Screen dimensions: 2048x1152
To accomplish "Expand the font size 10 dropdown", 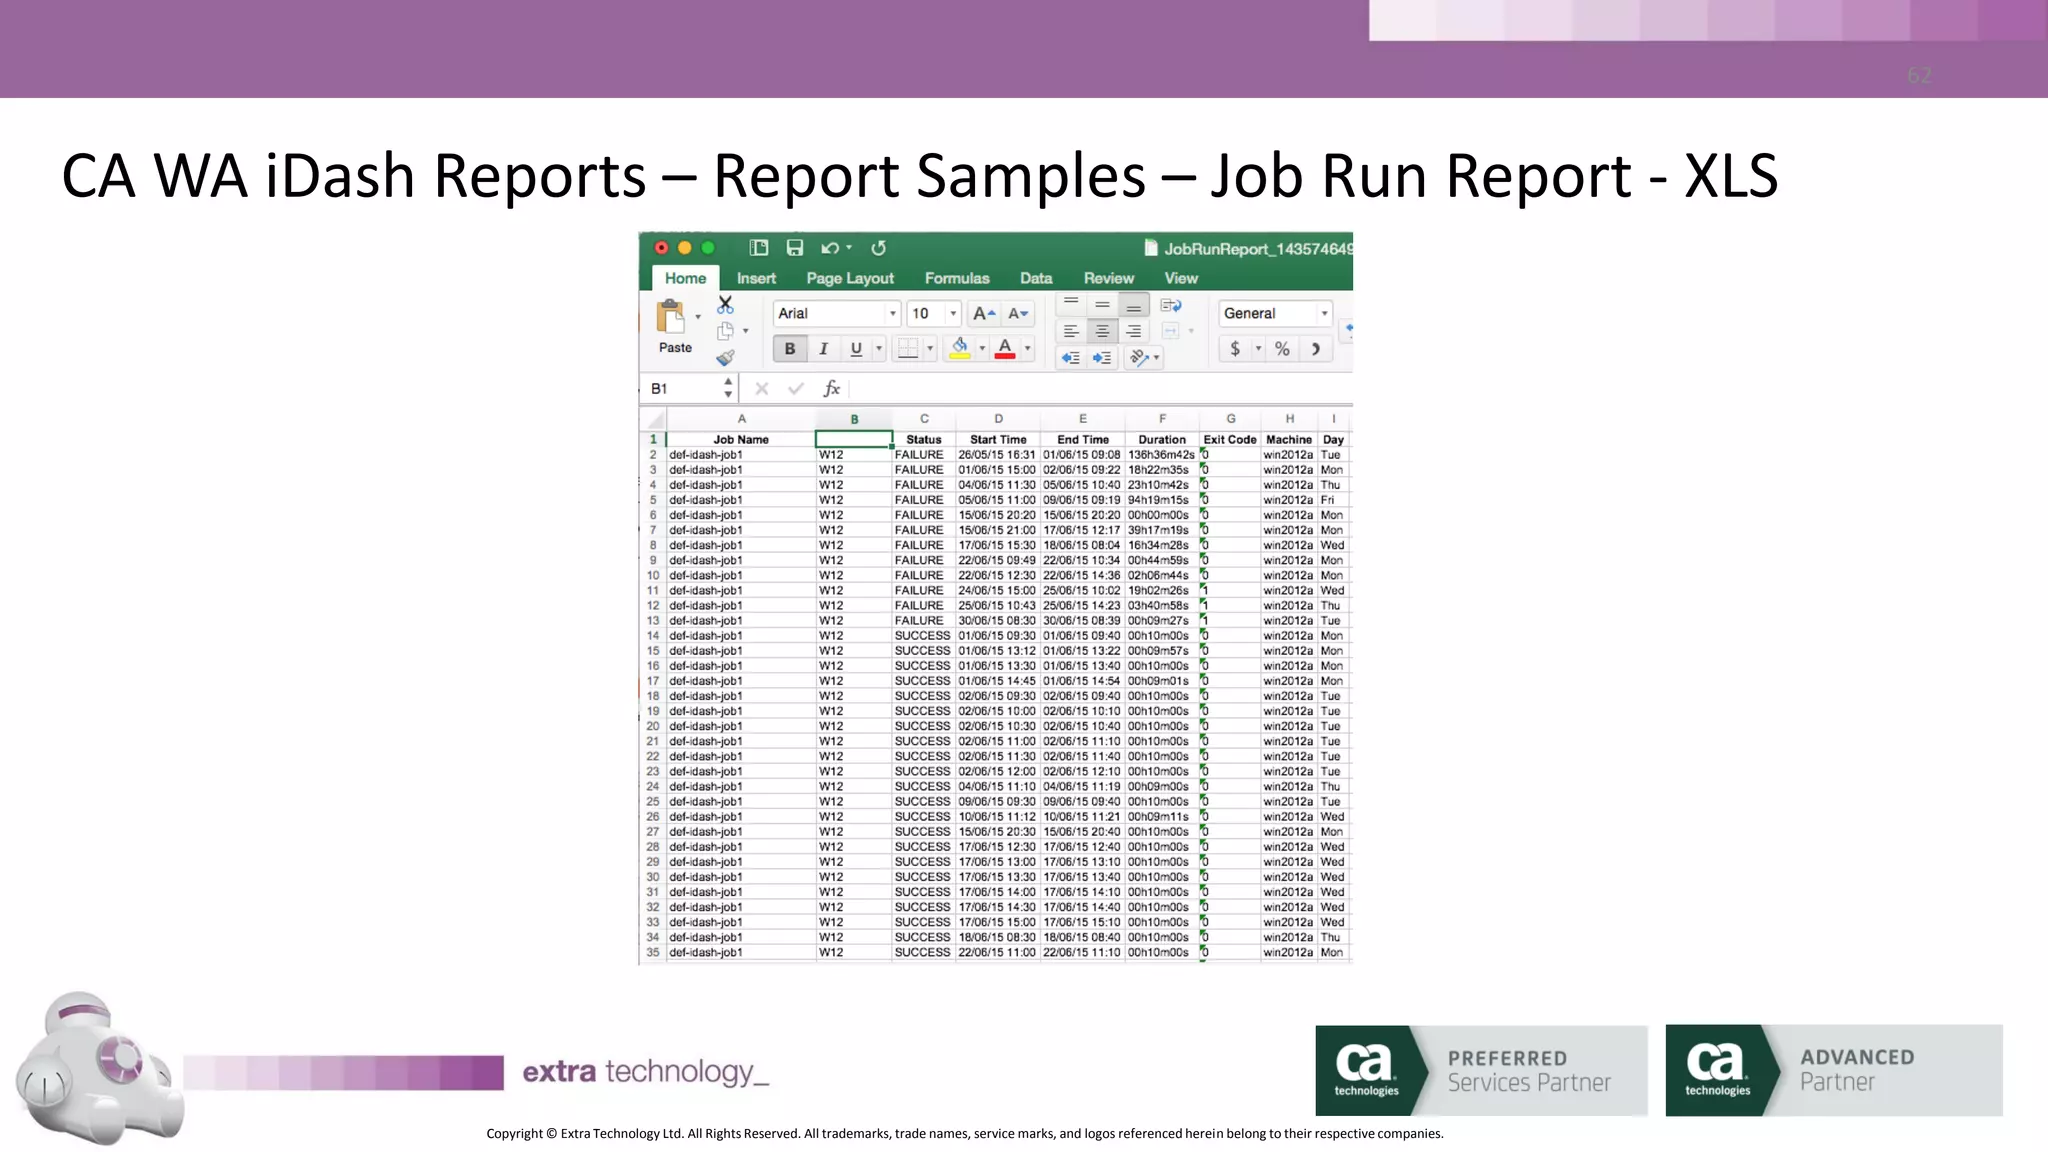I will coord(953,313).
